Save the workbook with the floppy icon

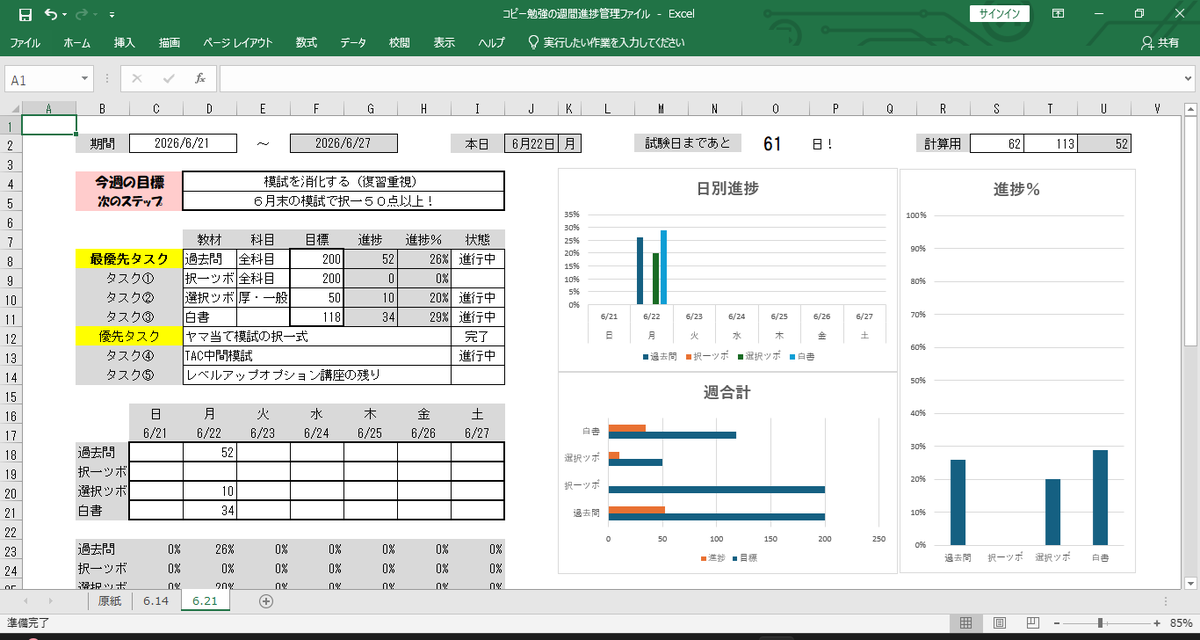click(x=25, y=14)
